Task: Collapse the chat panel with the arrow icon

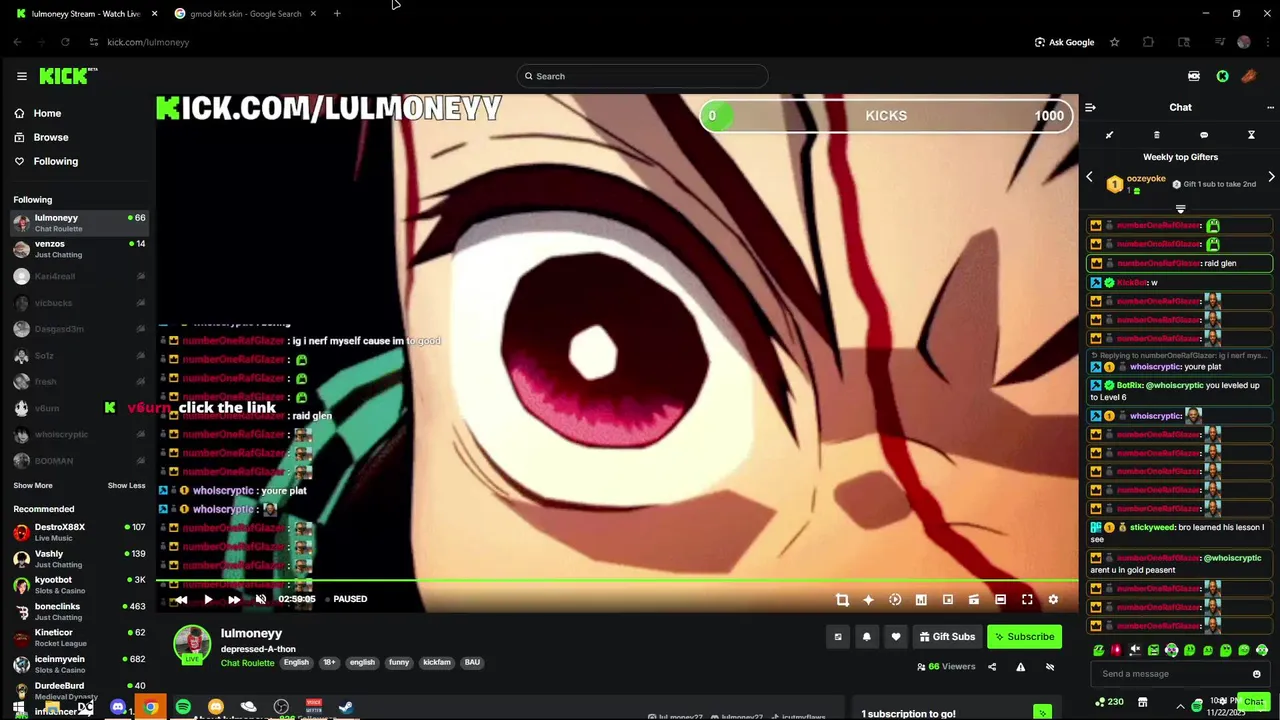Action: click(1091, 107)
